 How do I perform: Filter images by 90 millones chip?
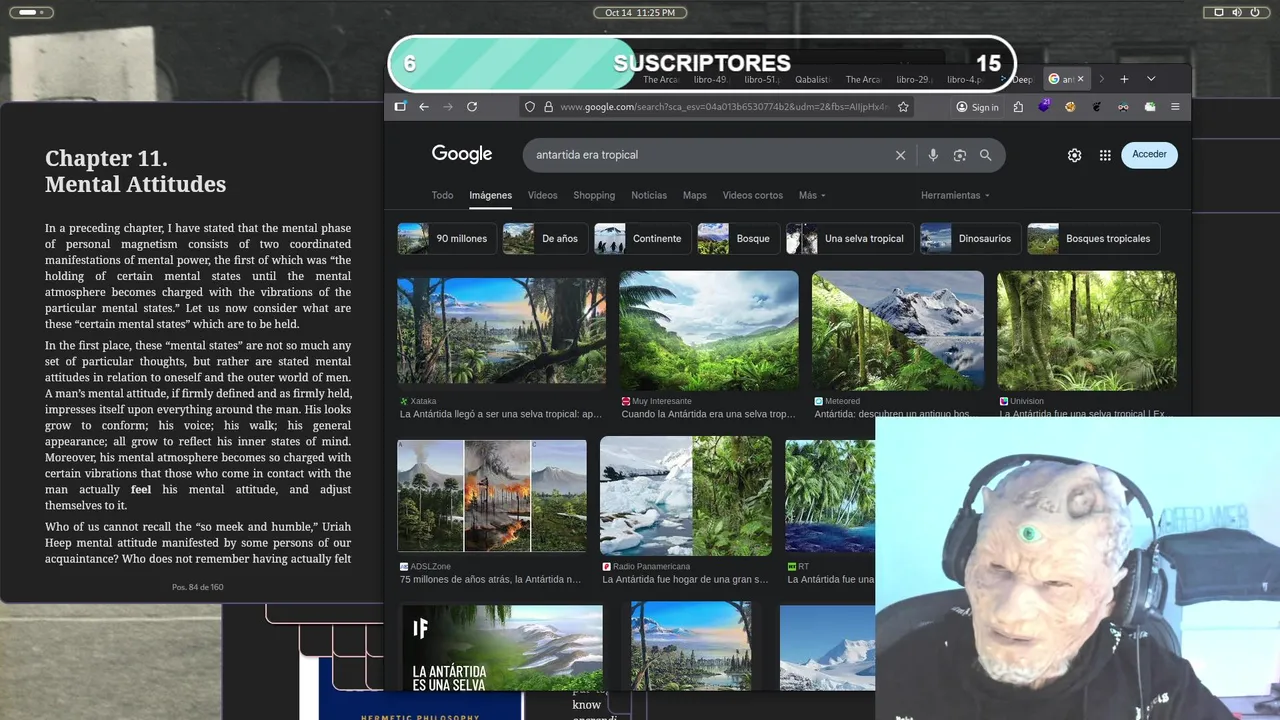coord(446,238)
